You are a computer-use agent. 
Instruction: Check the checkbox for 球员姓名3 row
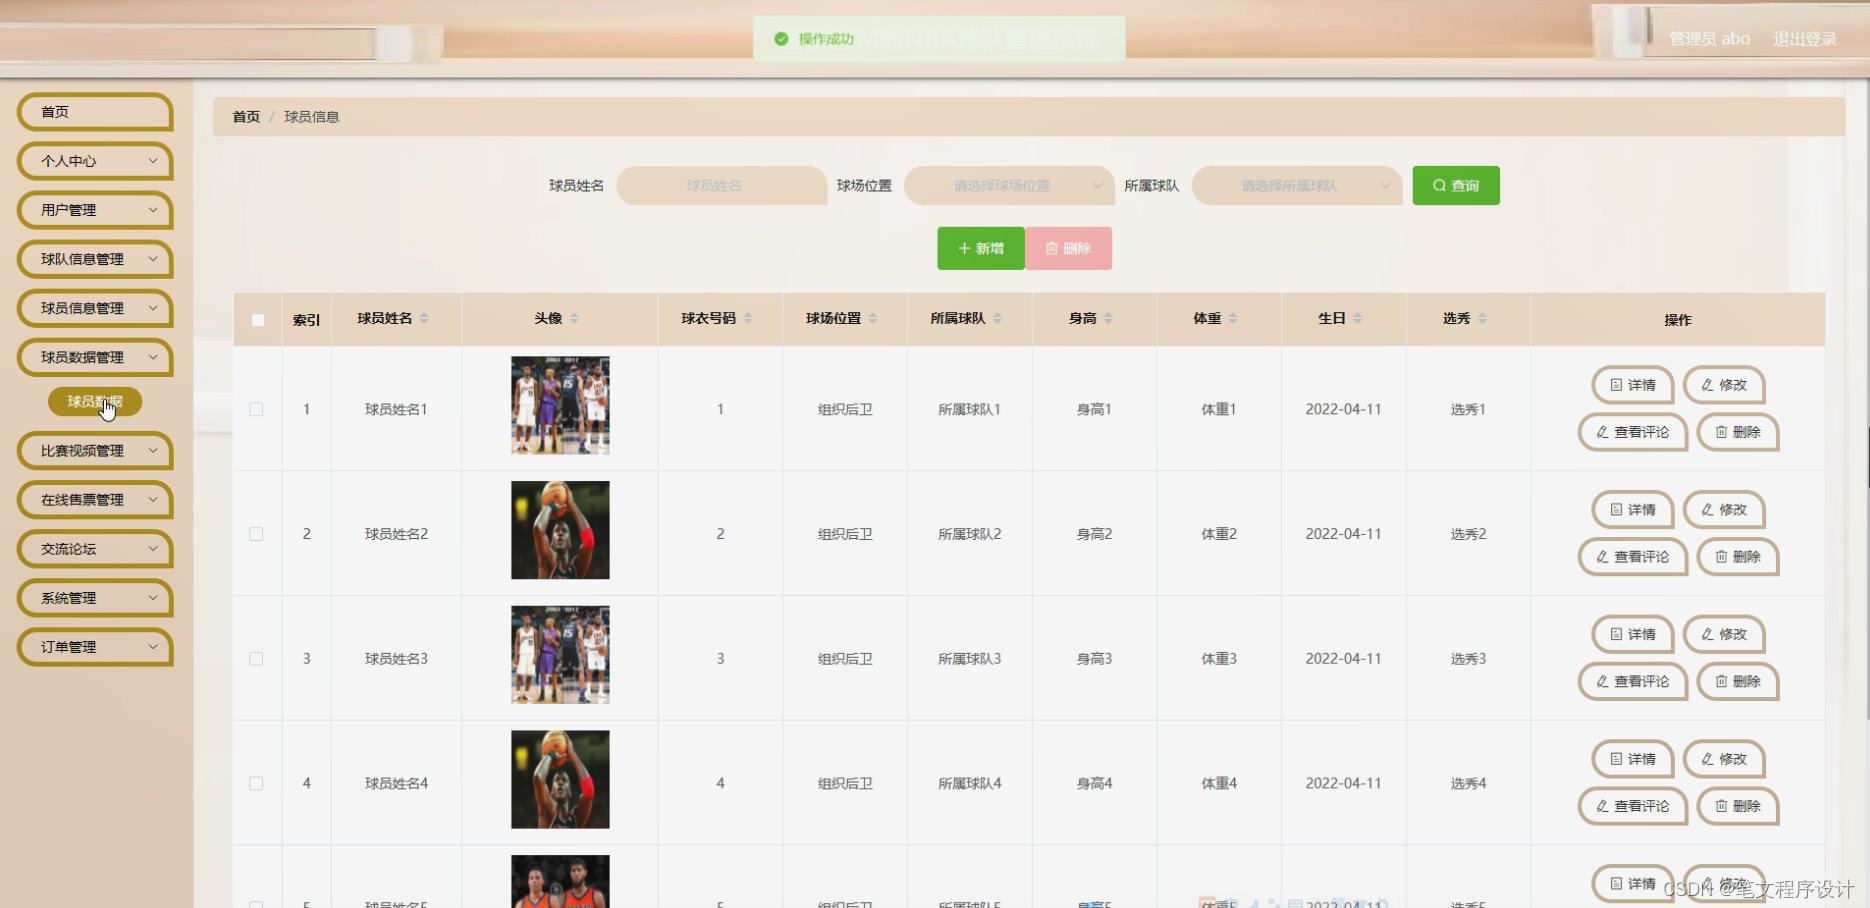pyautogui.click(x=257, y=658)
